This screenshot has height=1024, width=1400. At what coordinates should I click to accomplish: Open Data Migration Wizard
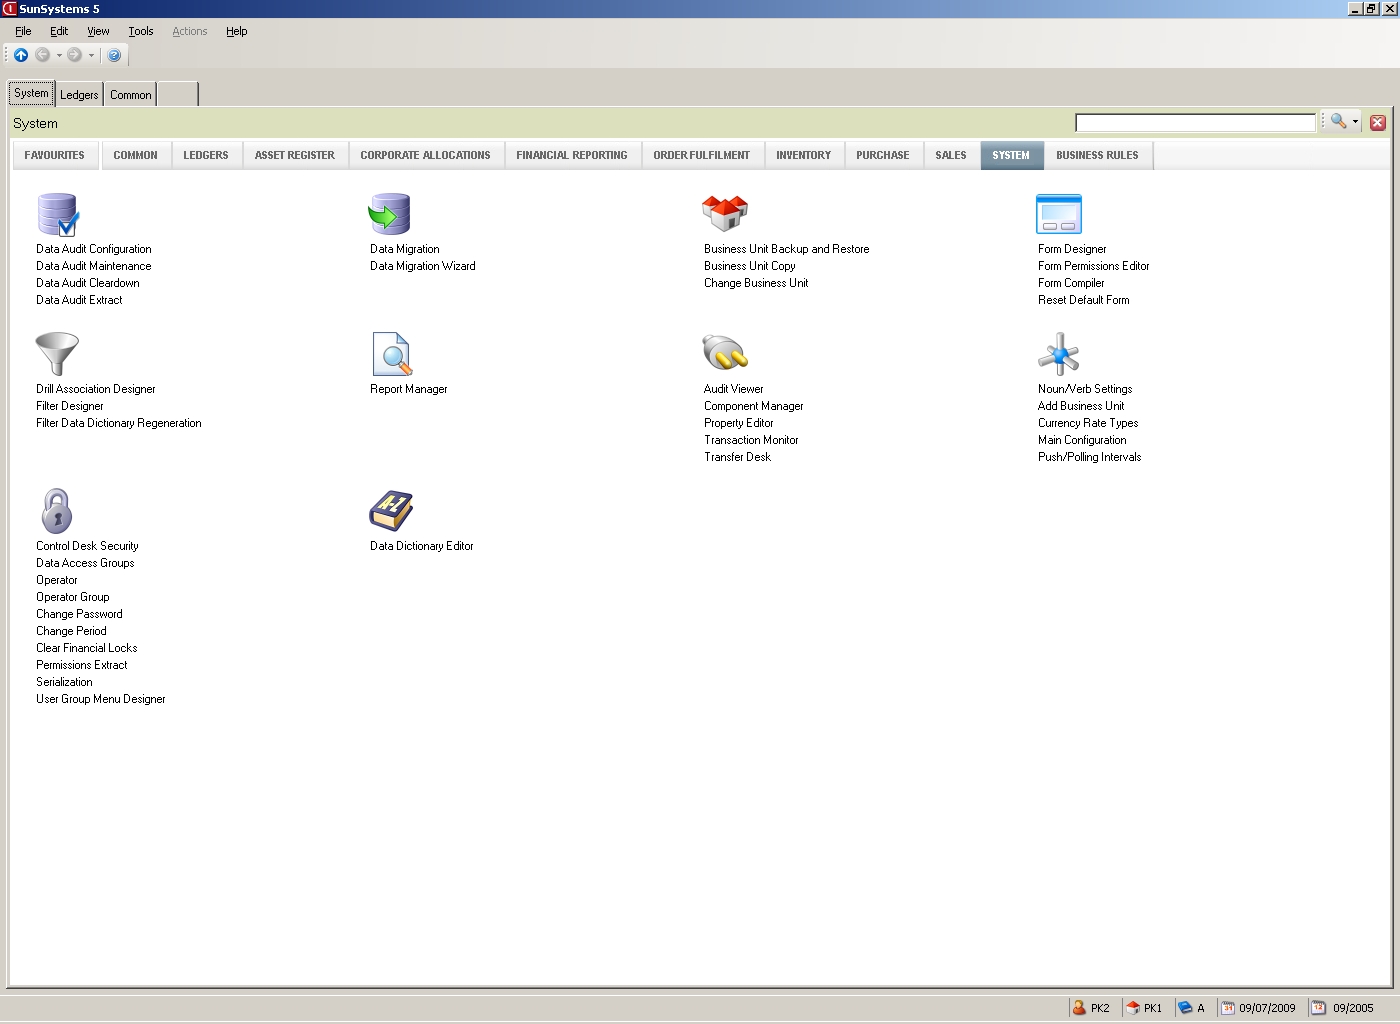tap(423, 266)
